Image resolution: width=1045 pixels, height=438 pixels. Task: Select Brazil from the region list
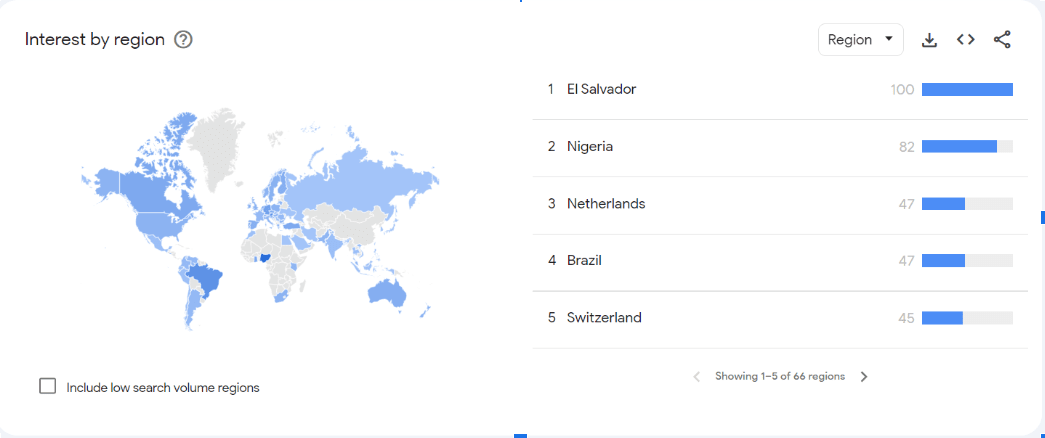tap(584, 260)
